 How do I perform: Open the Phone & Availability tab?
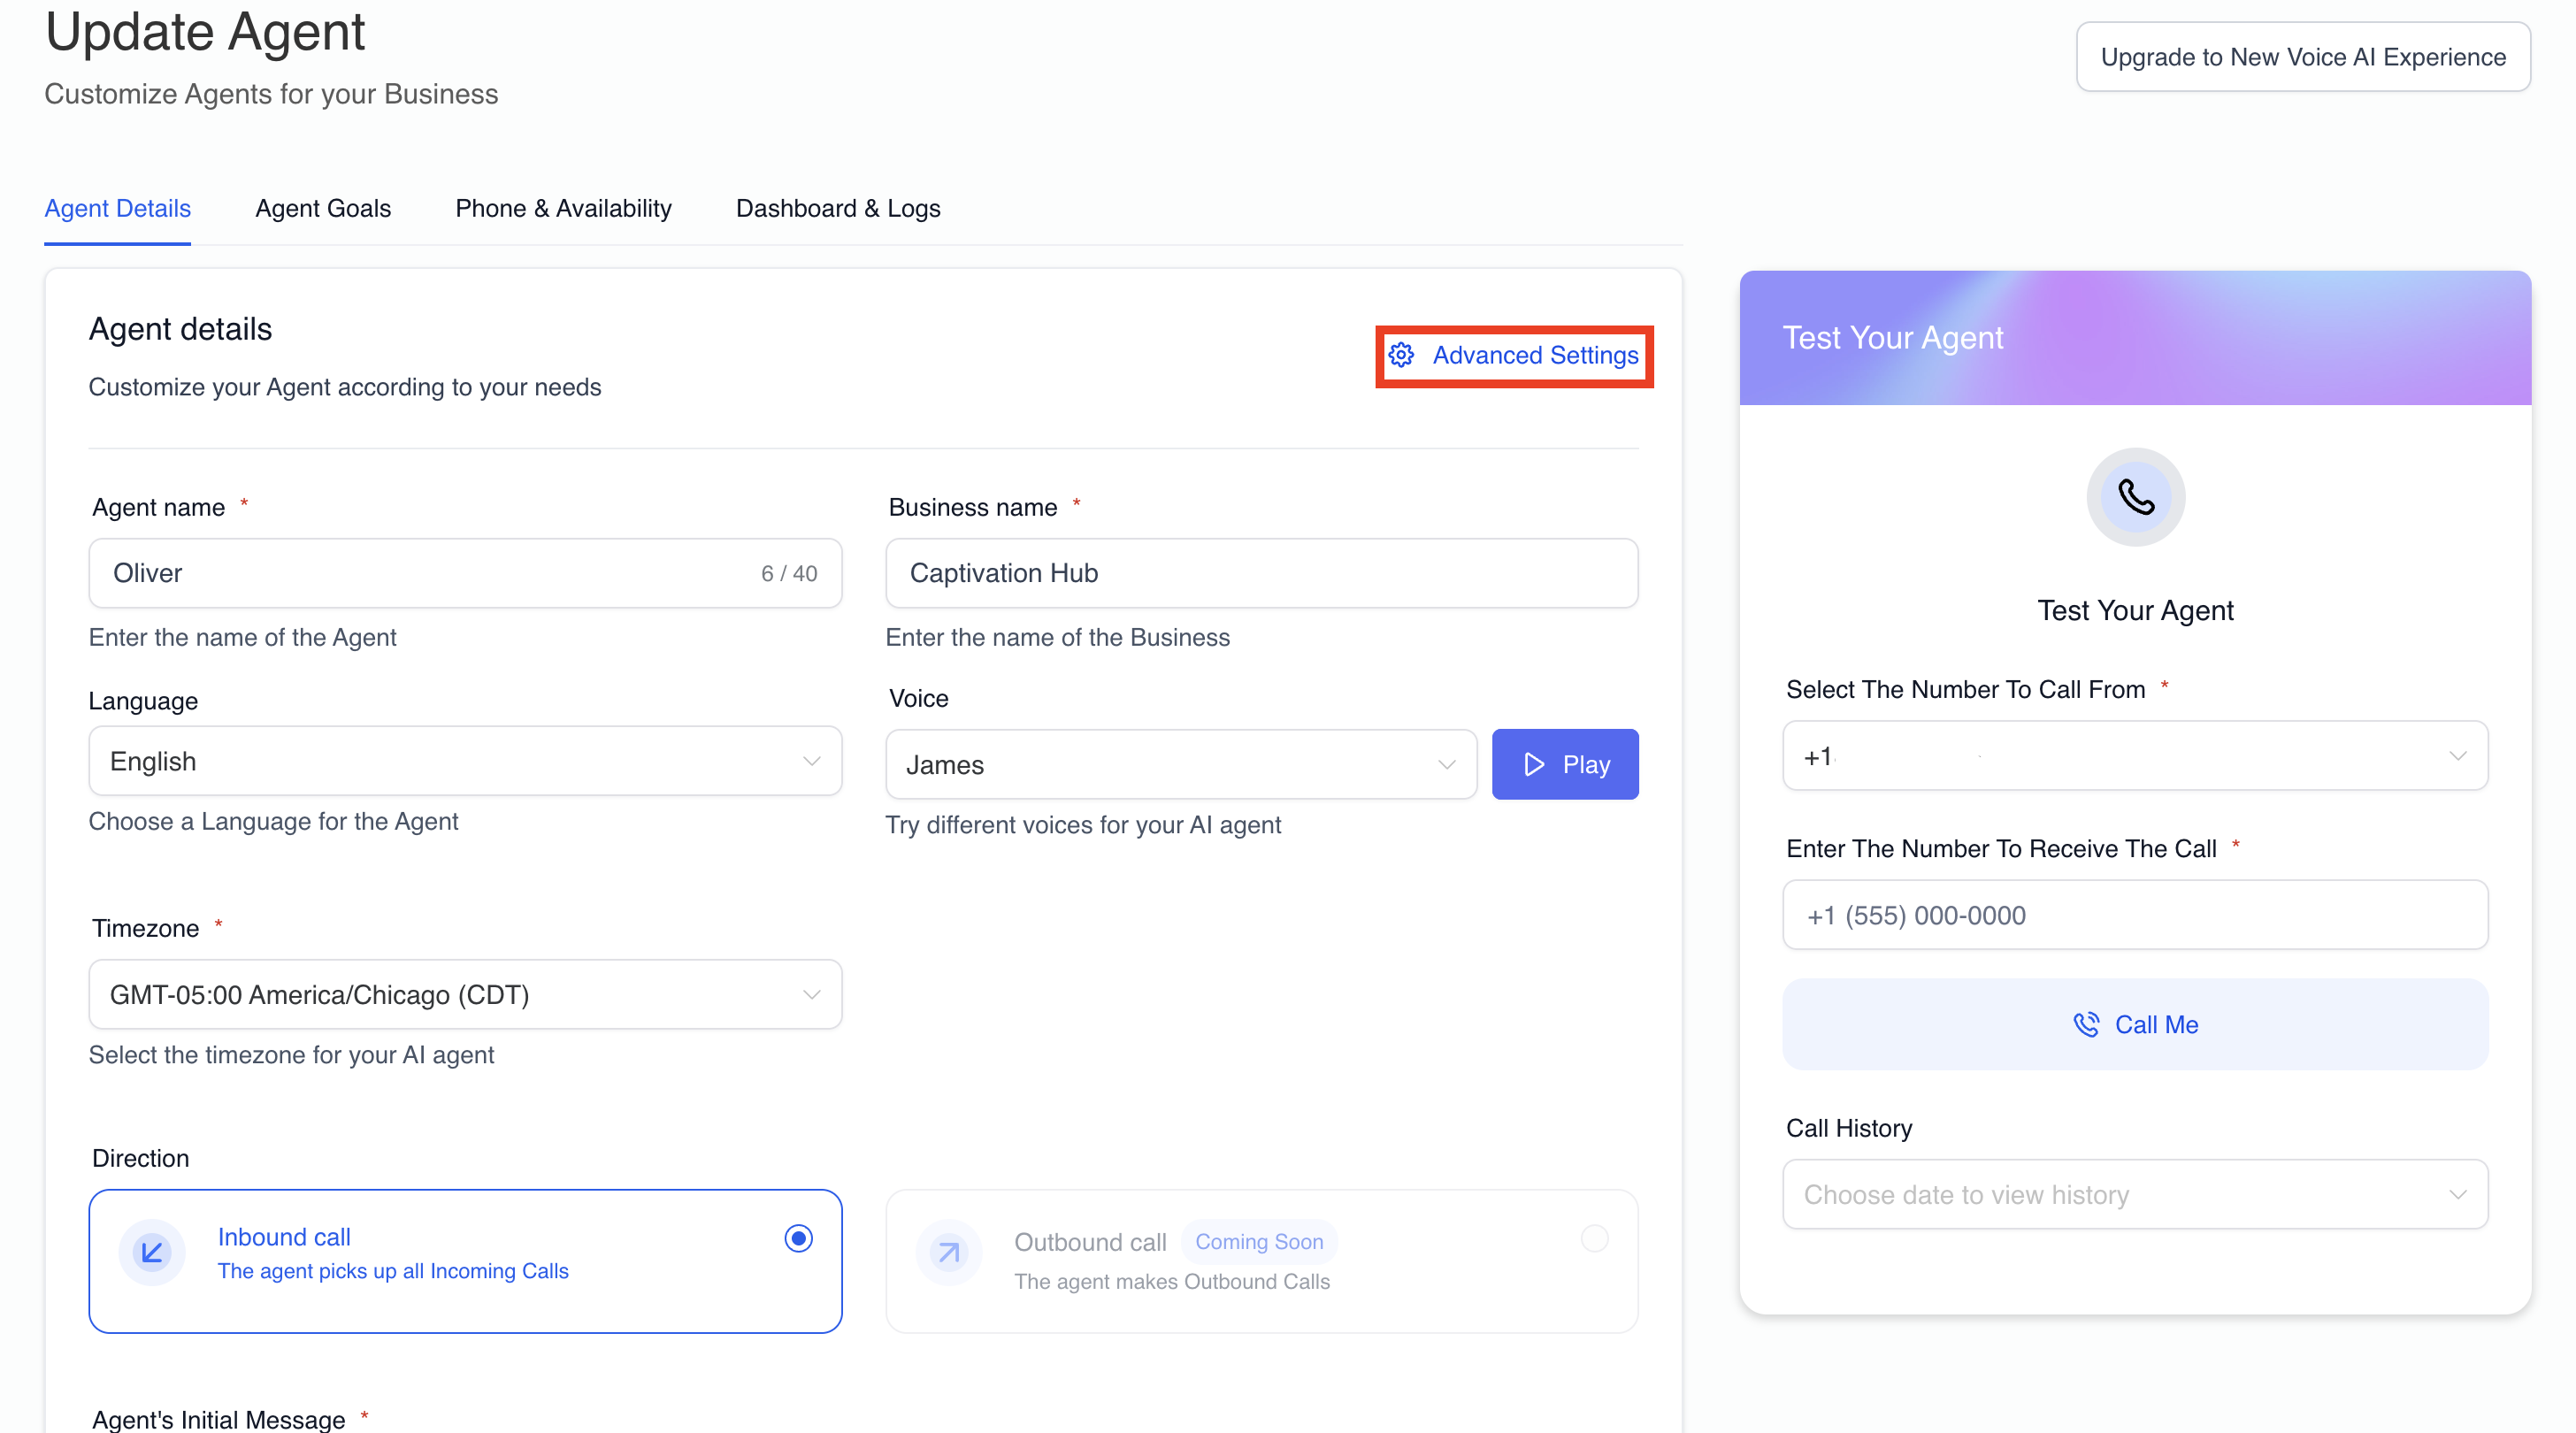click(563, 208)
